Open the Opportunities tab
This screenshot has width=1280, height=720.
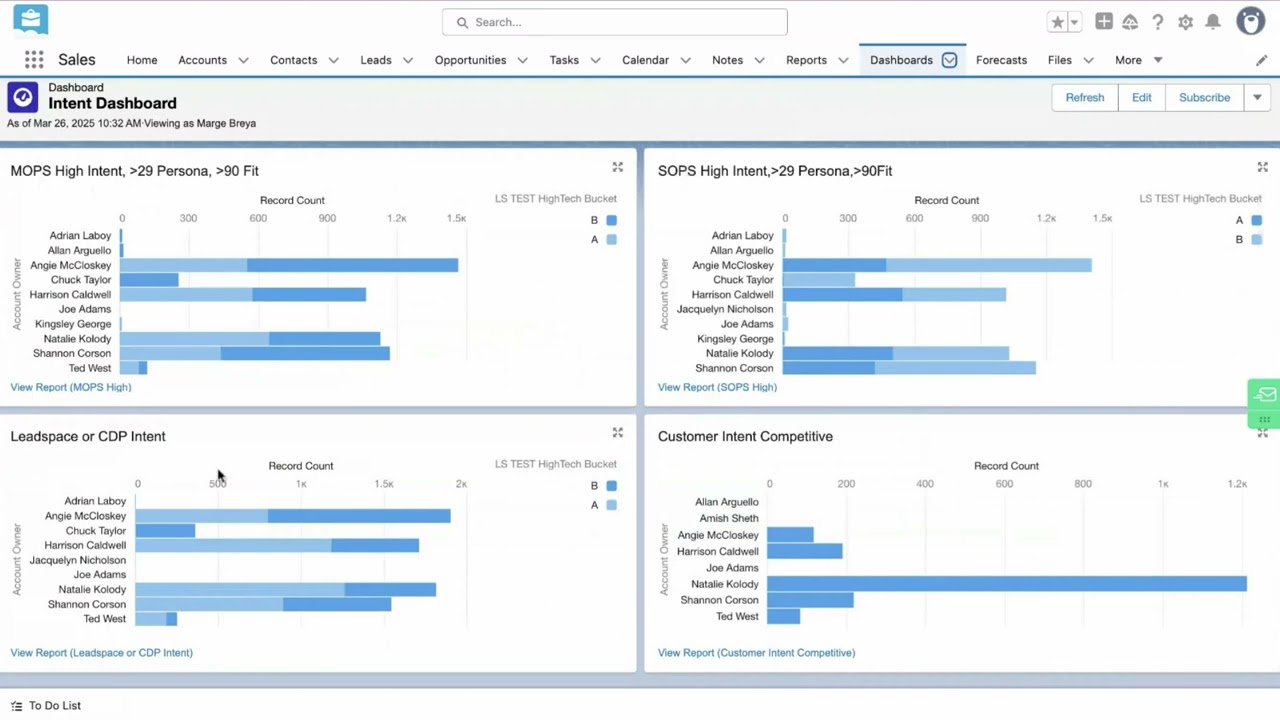click(470, 60)
